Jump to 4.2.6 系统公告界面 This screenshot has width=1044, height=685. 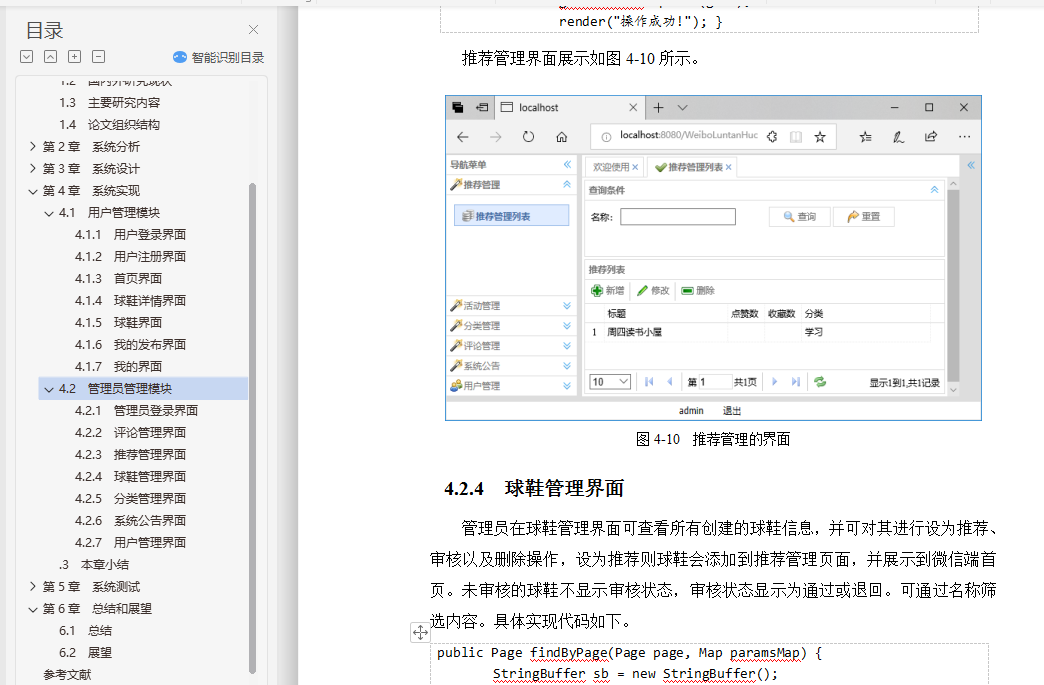130,520
